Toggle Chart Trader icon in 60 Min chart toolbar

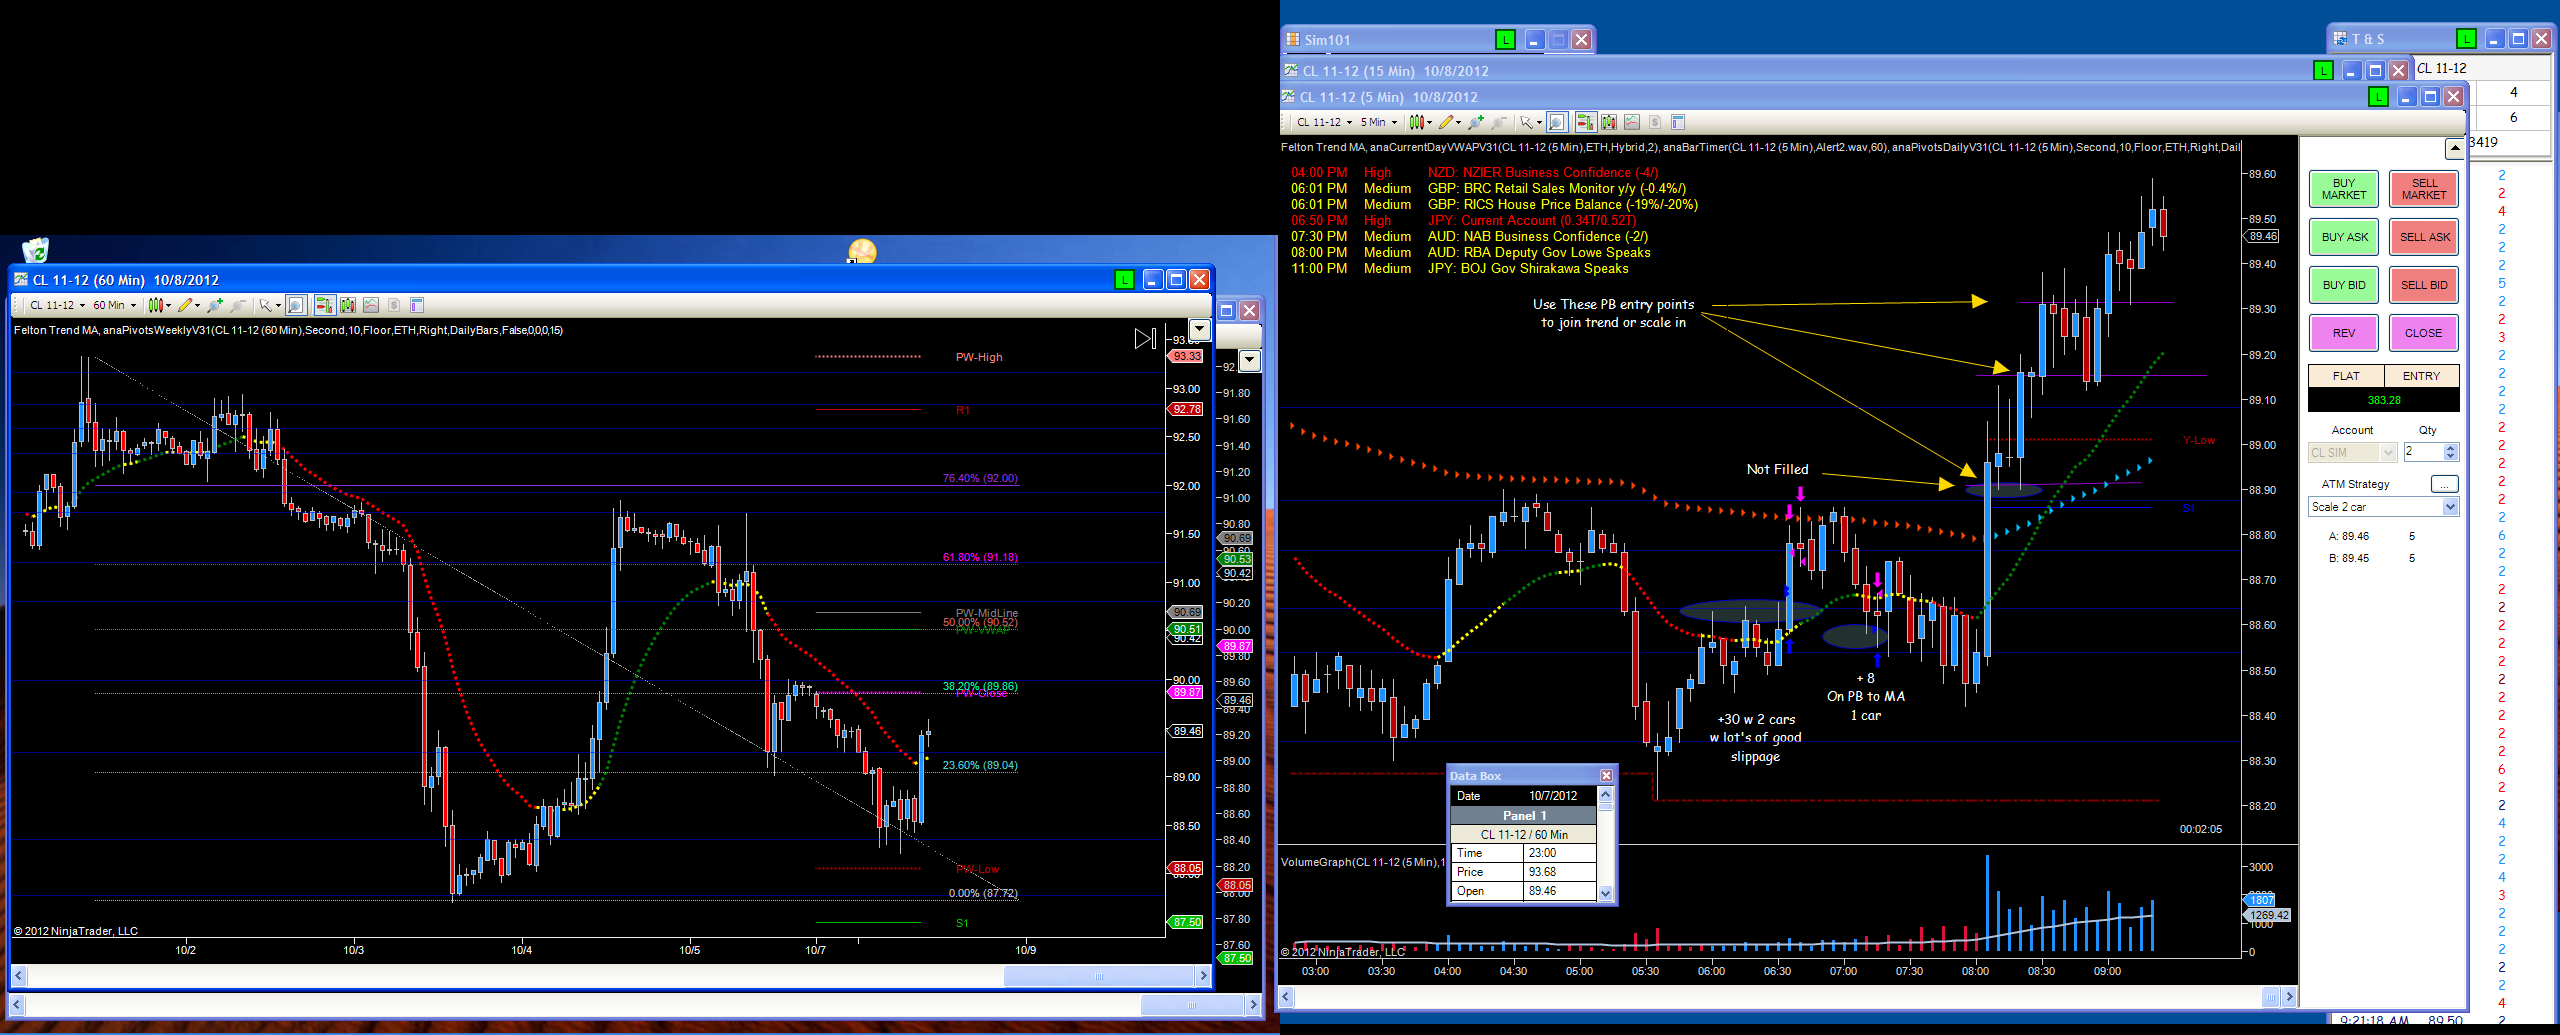(324, 305)
